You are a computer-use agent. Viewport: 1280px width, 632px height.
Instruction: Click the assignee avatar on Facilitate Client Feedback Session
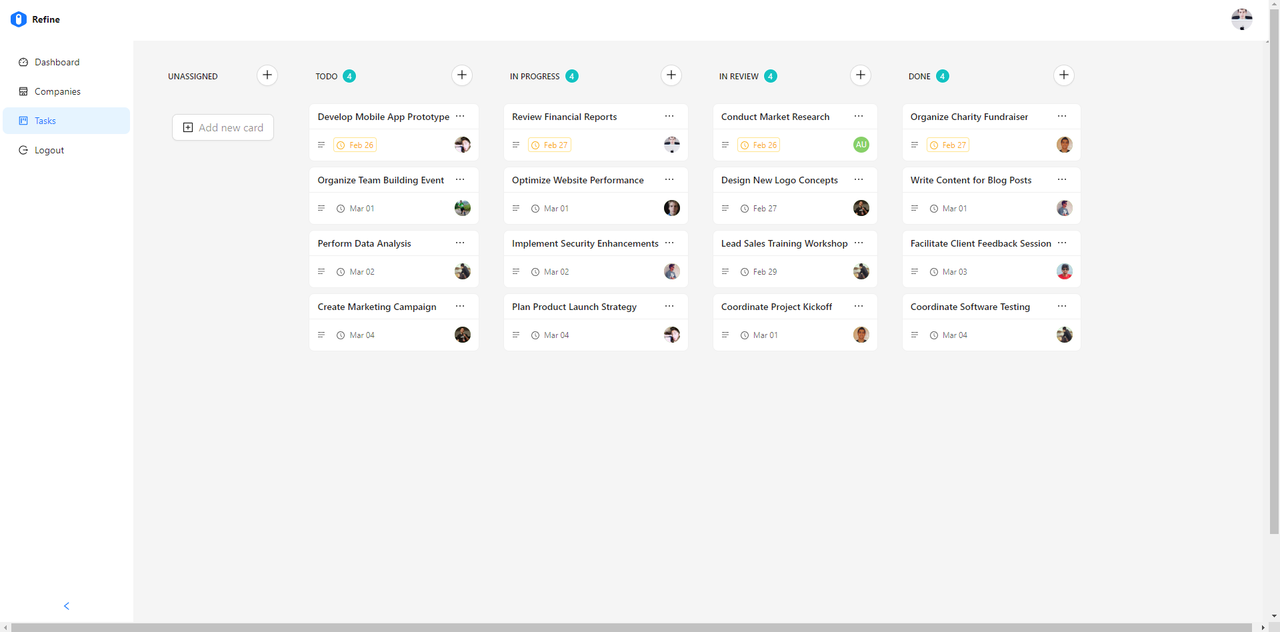(1065, 271)
